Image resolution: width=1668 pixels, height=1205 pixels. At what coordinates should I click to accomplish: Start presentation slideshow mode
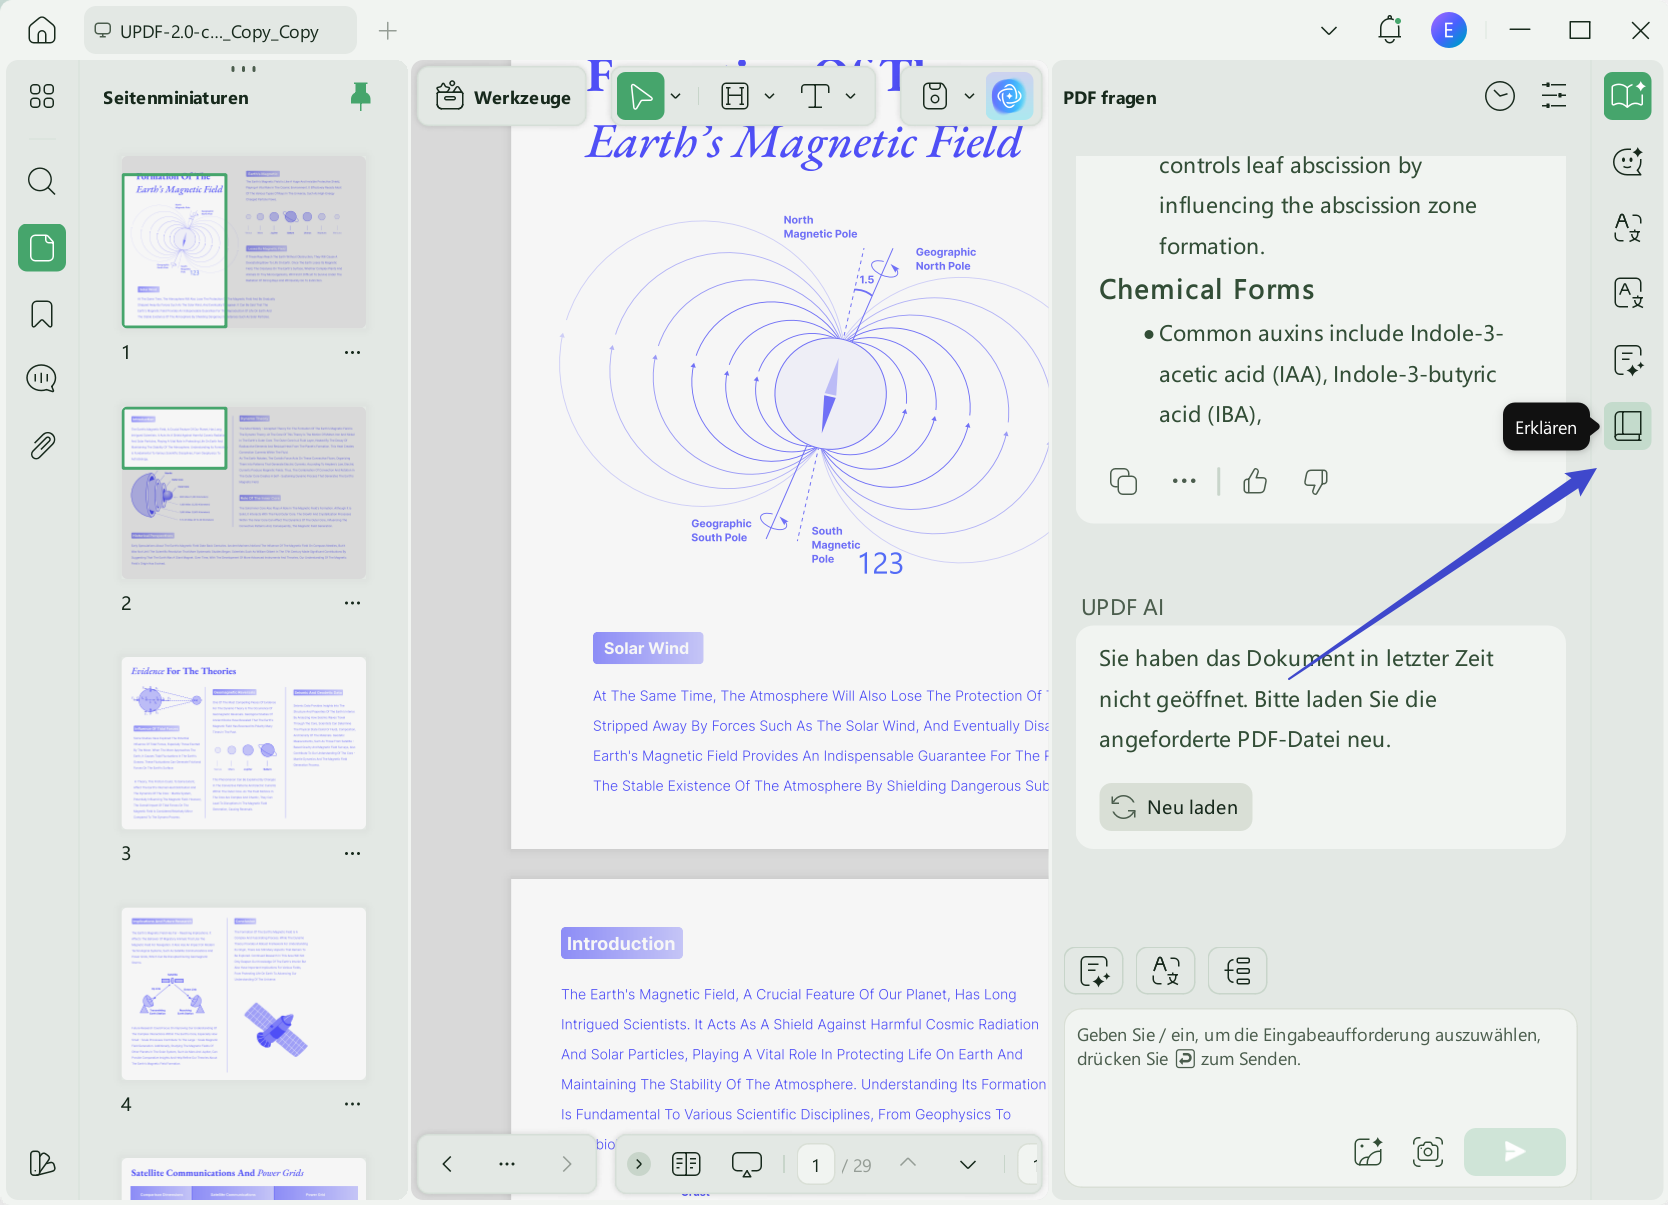click(x=747, y=1164)
